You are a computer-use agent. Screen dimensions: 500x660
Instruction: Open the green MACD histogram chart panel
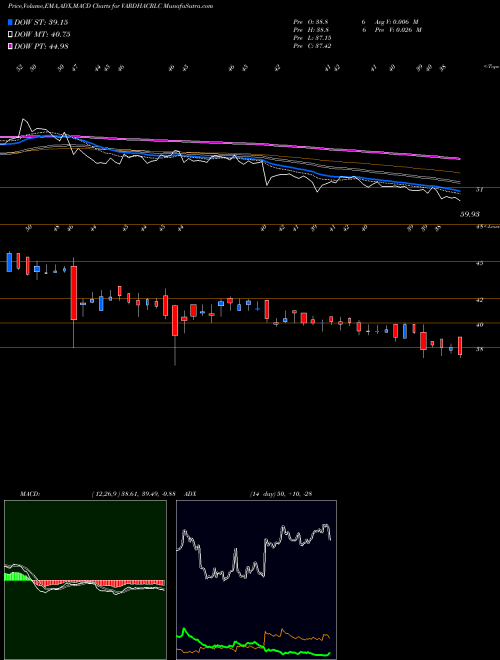(x=85, y=580)
